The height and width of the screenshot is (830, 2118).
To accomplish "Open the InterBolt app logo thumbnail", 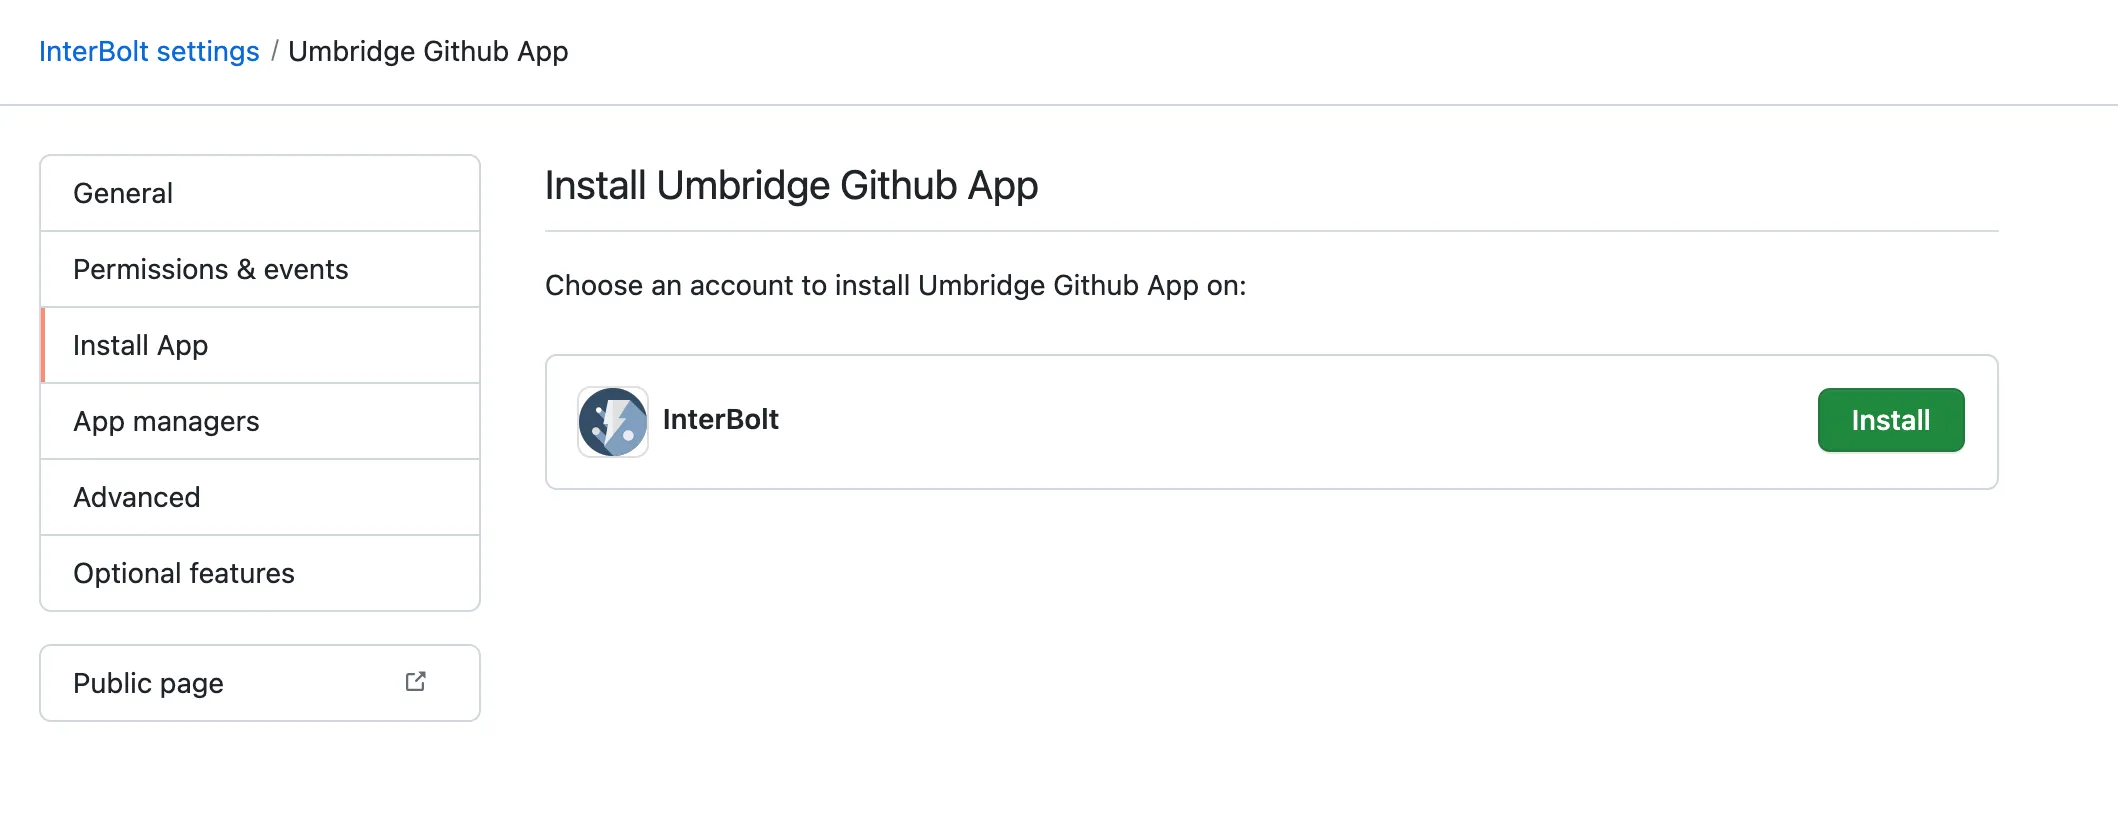I will pos(612,421).
